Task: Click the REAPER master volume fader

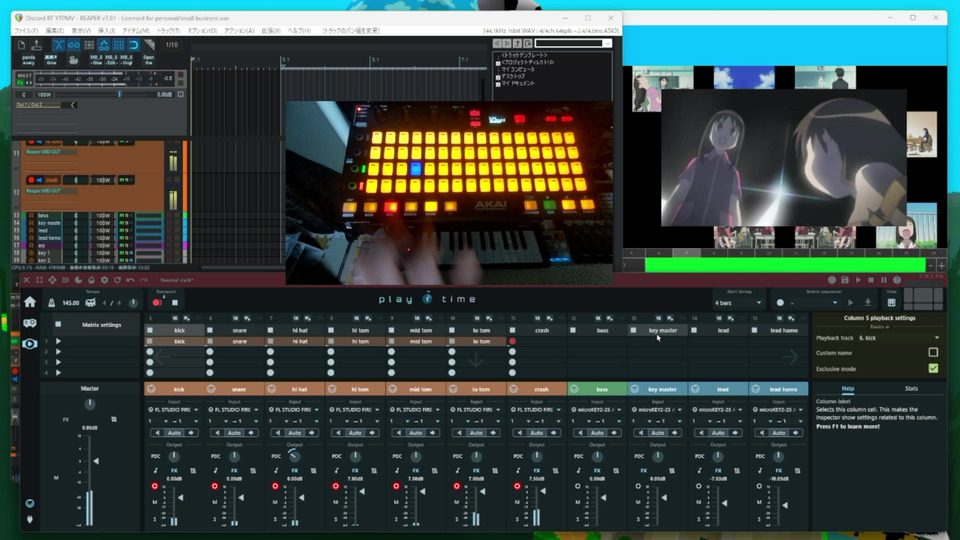Action: click(x=119, y=94)
